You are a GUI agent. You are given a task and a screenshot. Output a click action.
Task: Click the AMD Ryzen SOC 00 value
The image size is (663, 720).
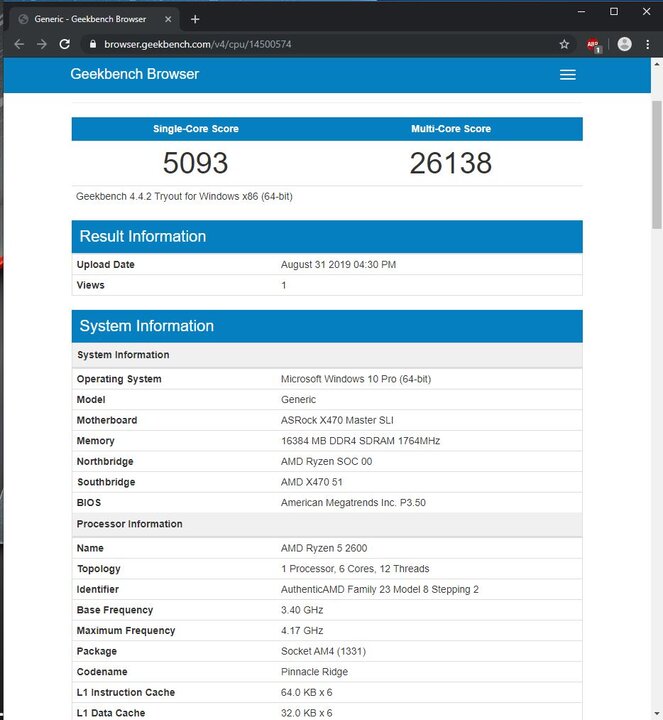tap(326, 461)
